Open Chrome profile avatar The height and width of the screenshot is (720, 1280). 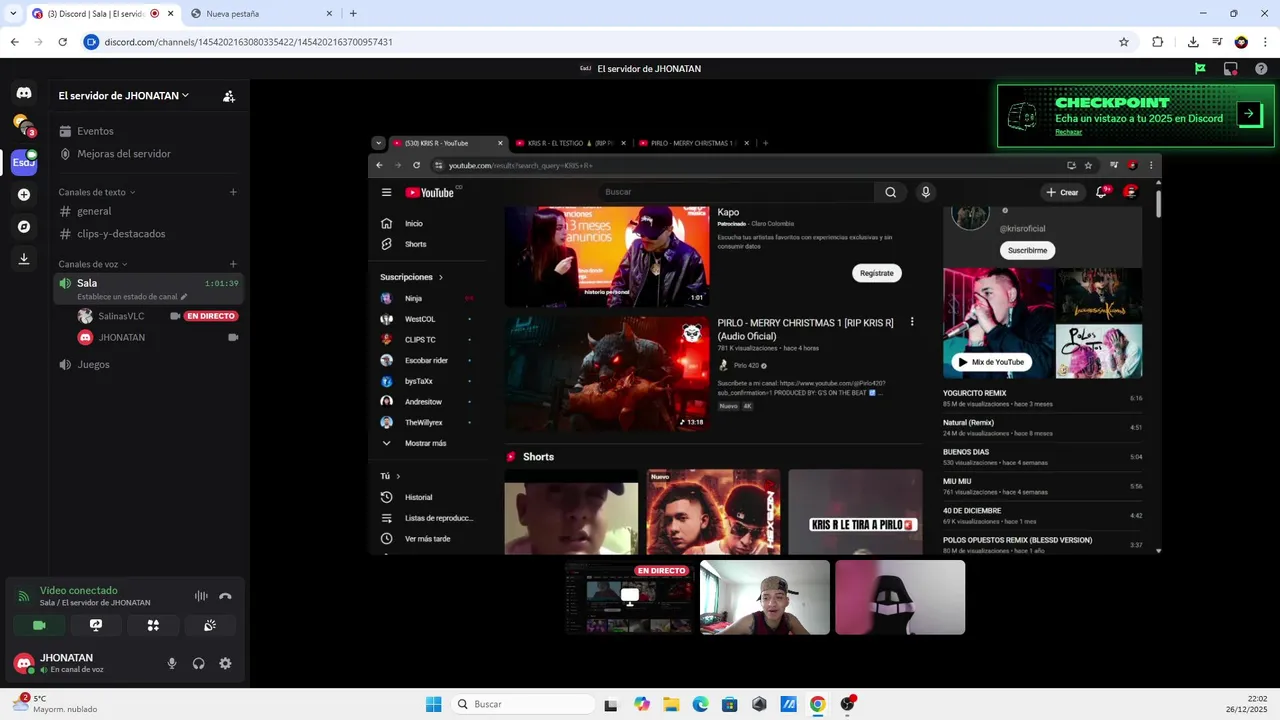pyautogui.click(x=1241, y=42)
